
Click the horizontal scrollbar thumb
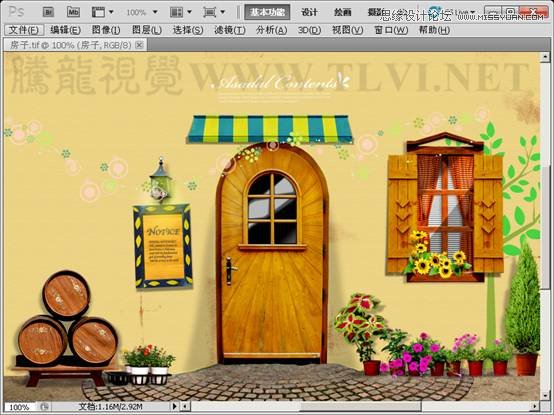360,407
